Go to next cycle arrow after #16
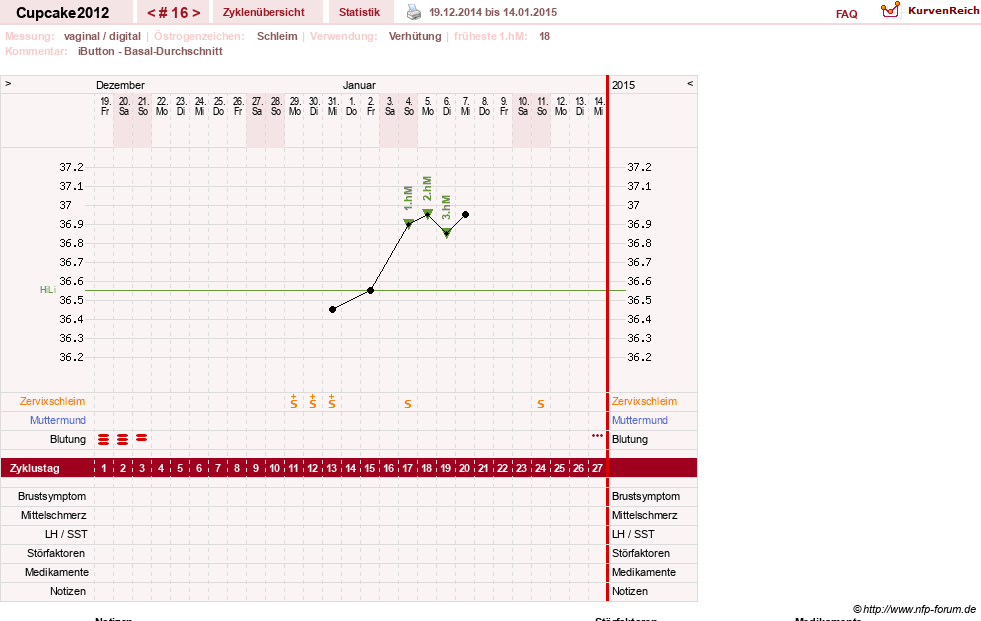The width and height of the screenshot is (981, 621). coord(196,13)
